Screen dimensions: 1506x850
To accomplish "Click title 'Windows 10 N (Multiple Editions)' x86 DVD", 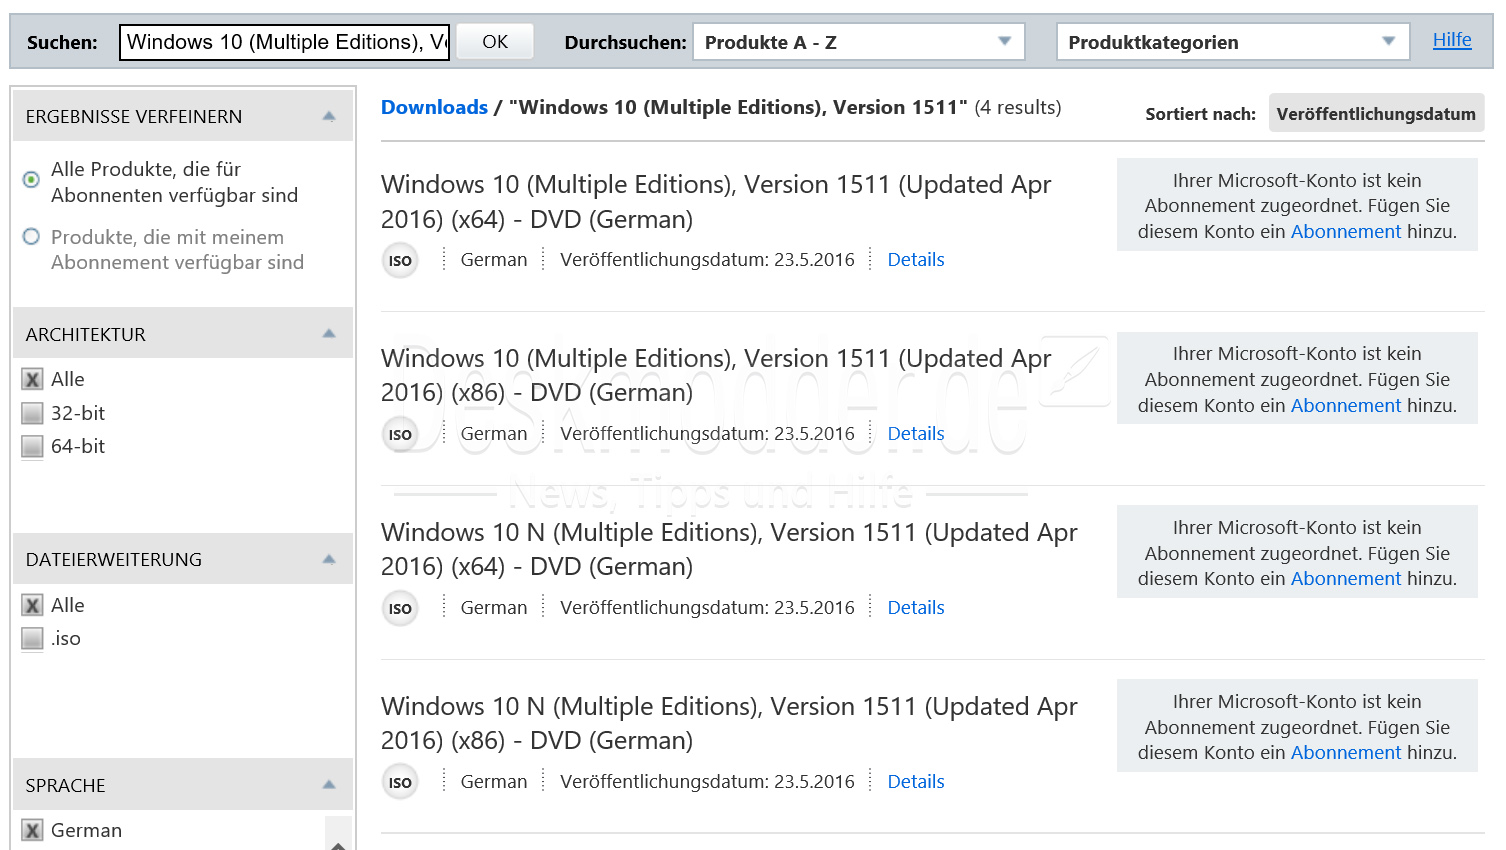I will 729,723.
